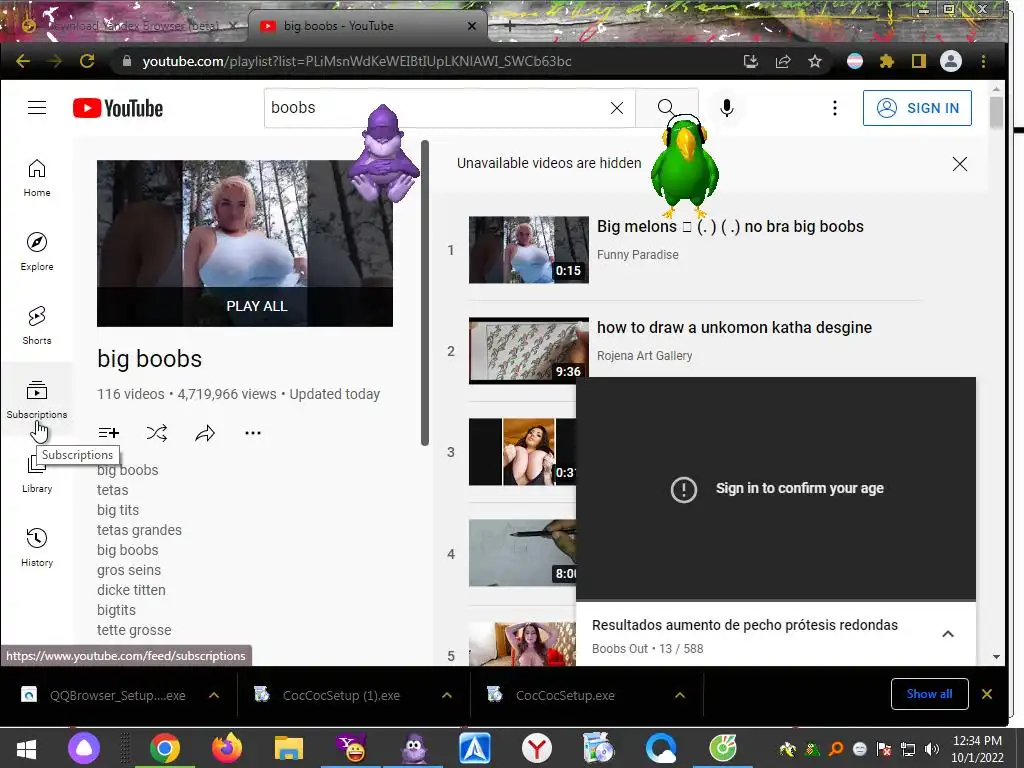Bookmark this page with the star icon
Image resolution: width=1024 pixels, height=768 pixels.
click(814, 61)
